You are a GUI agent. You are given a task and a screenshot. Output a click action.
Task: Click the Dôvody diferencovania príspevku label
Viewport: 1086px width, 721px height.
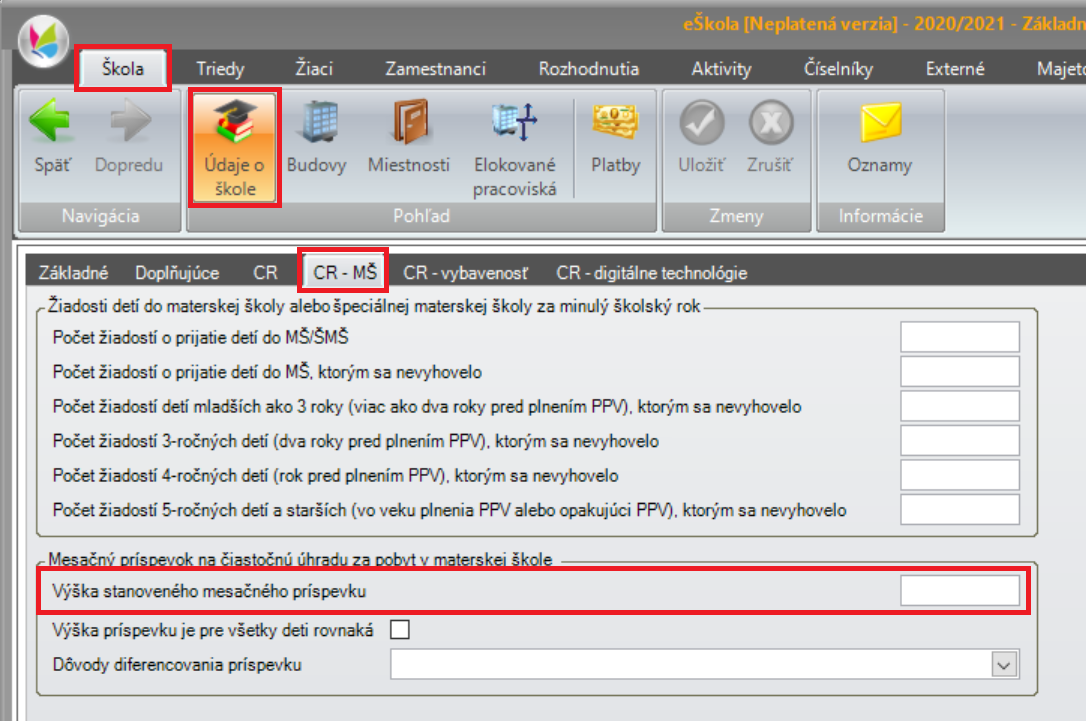click(x=177, y=665)
